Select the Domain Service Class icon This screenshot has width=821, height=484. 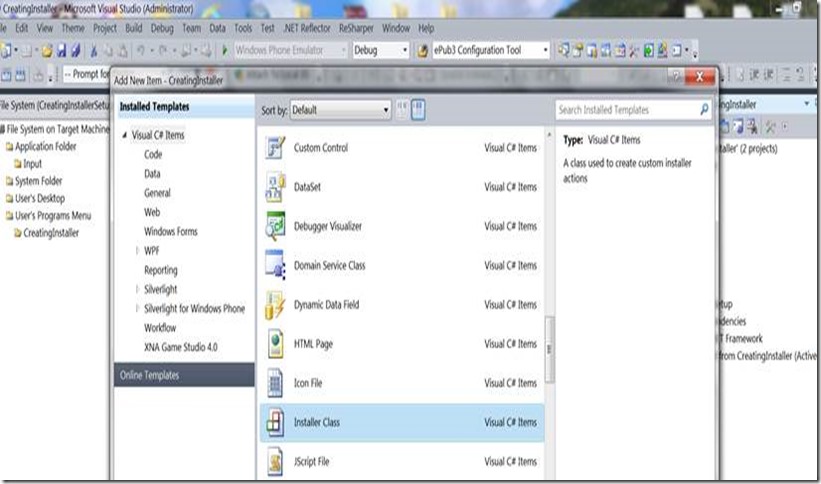[x=274, y=265]
